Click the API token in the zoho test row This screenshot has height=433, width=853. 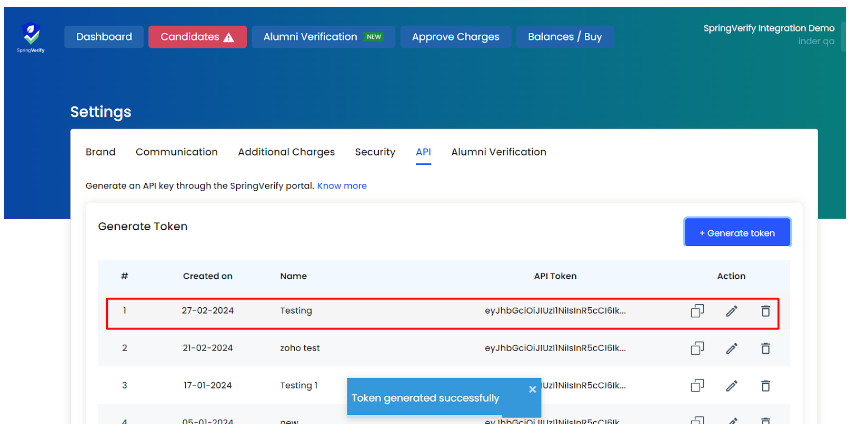(555, 348)
